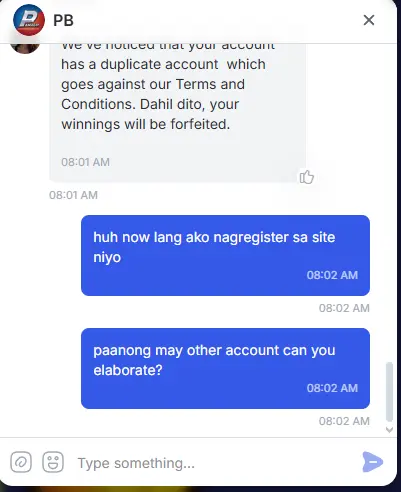Click the 08:02 AM below the last blue bubble
This screenshot has width=401, height=492.
(x=344, y=421)
